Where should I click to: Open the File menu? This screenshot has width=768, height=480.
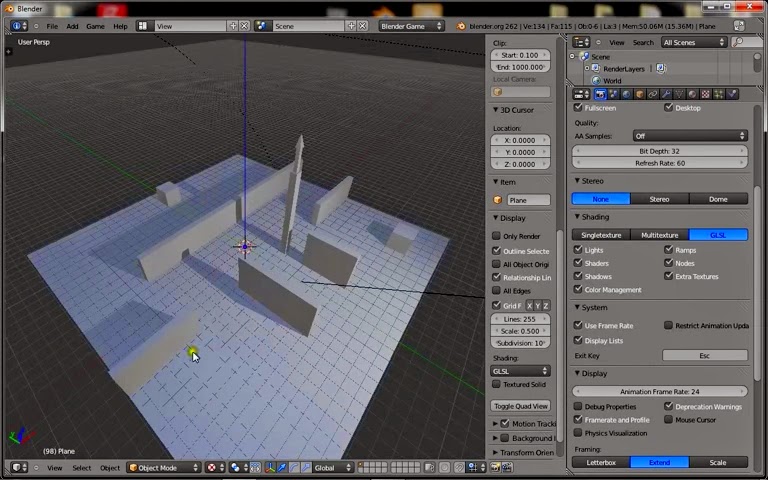pyautogui.click(x=52, y=26)
